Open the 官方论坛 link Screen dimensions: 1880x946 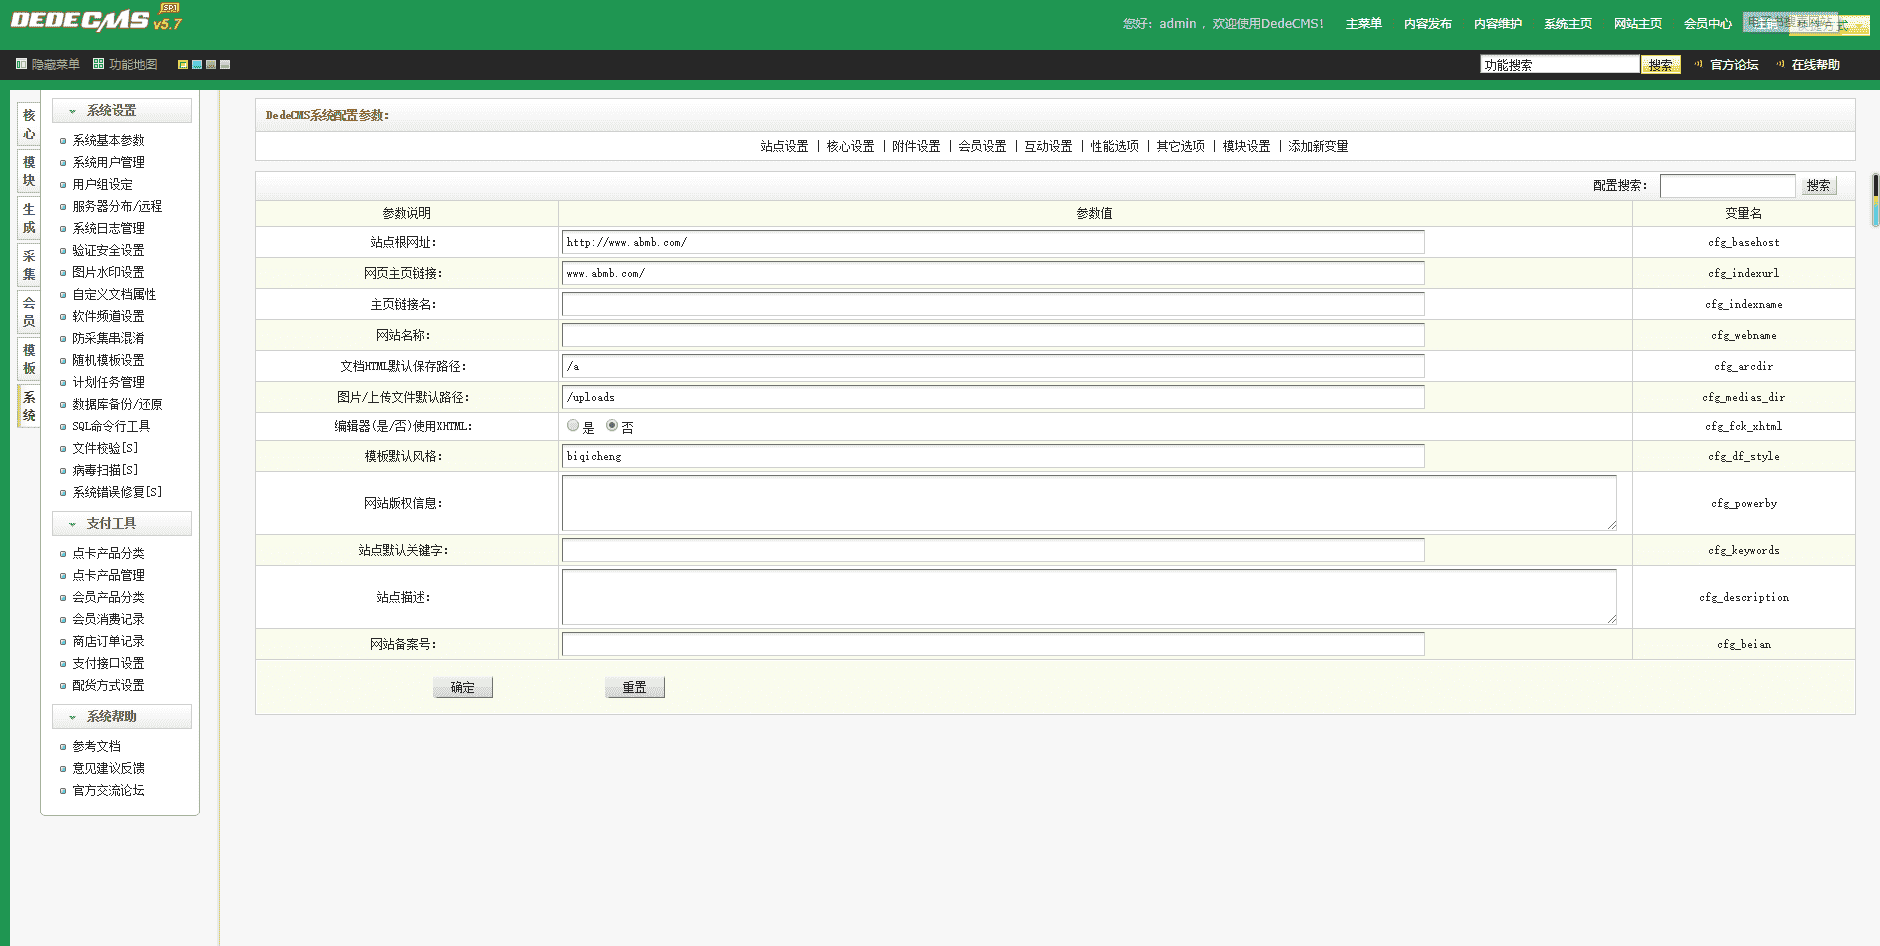click(1734, 65)
